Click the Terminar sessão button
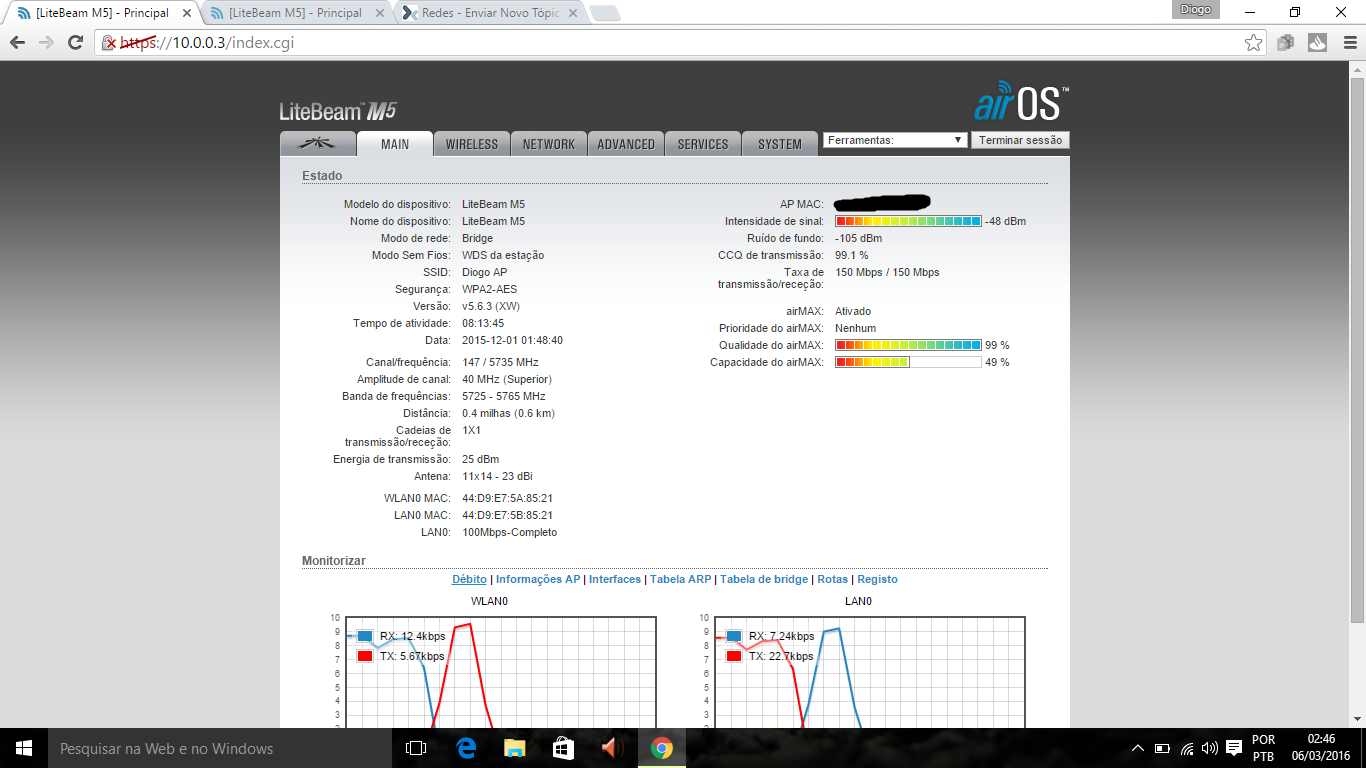Image resolution: width=1366 pixels, height=768 pixels. pyautogui.click(x=1020, y=140)
